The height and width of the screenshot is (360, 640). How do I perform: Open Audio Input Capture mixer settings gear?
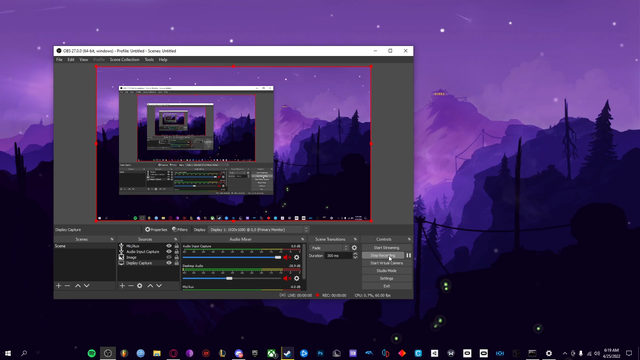pos(297,257)
